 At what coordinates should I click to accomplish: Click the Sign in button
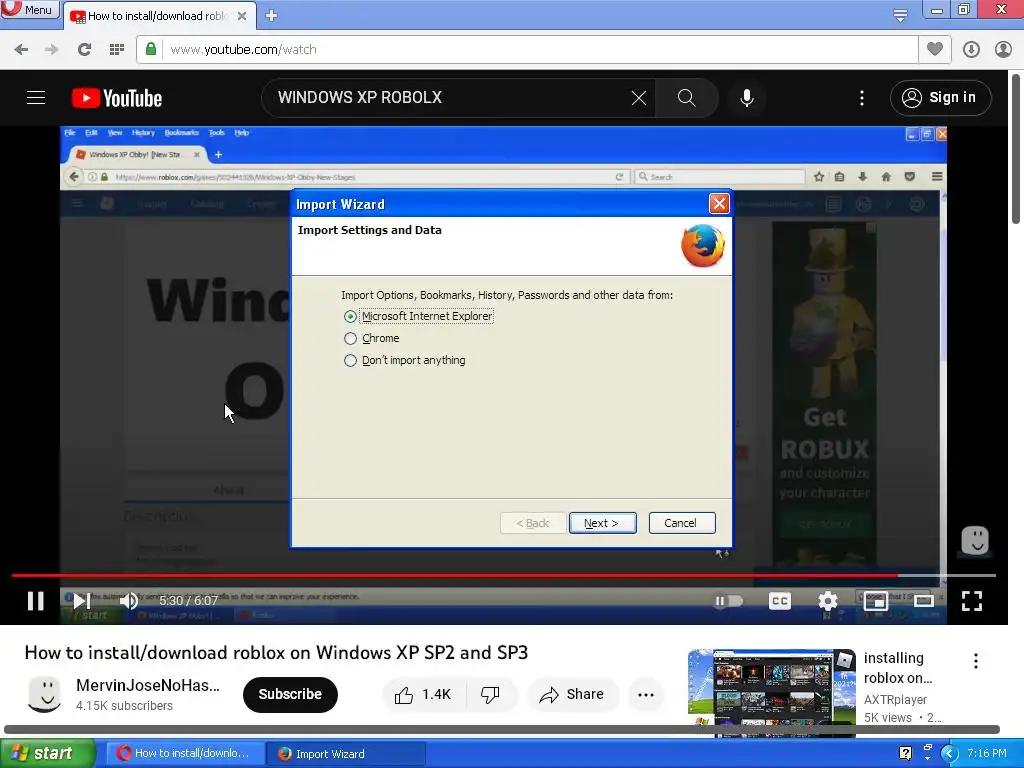(940, 98)
